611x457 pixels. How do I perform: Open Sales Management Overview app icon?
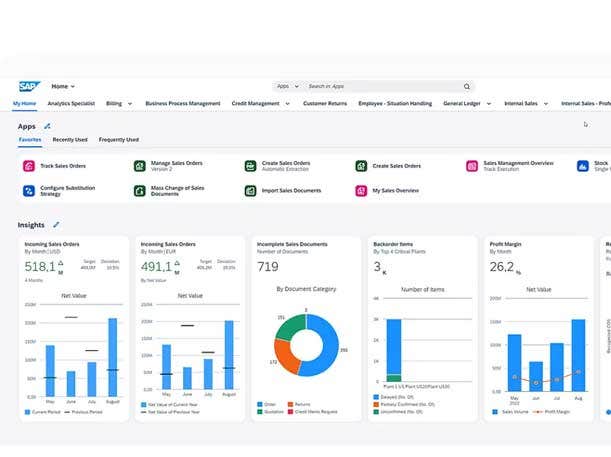(472, 166)
